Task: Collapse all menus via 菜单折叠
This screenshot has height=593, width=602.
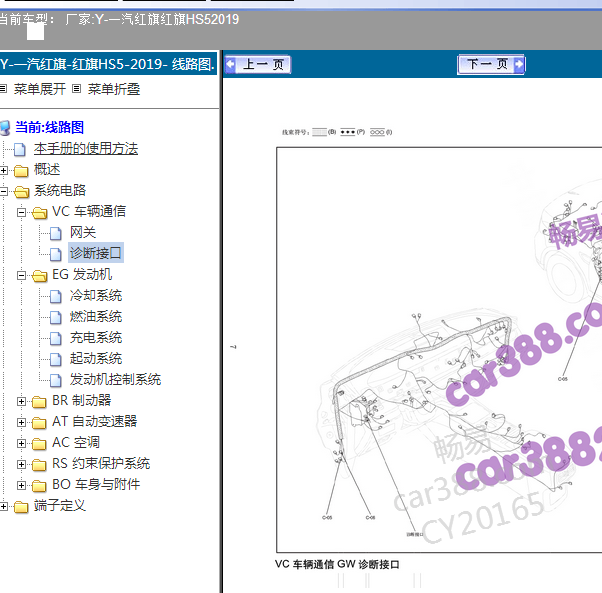Action: point(114,89)
